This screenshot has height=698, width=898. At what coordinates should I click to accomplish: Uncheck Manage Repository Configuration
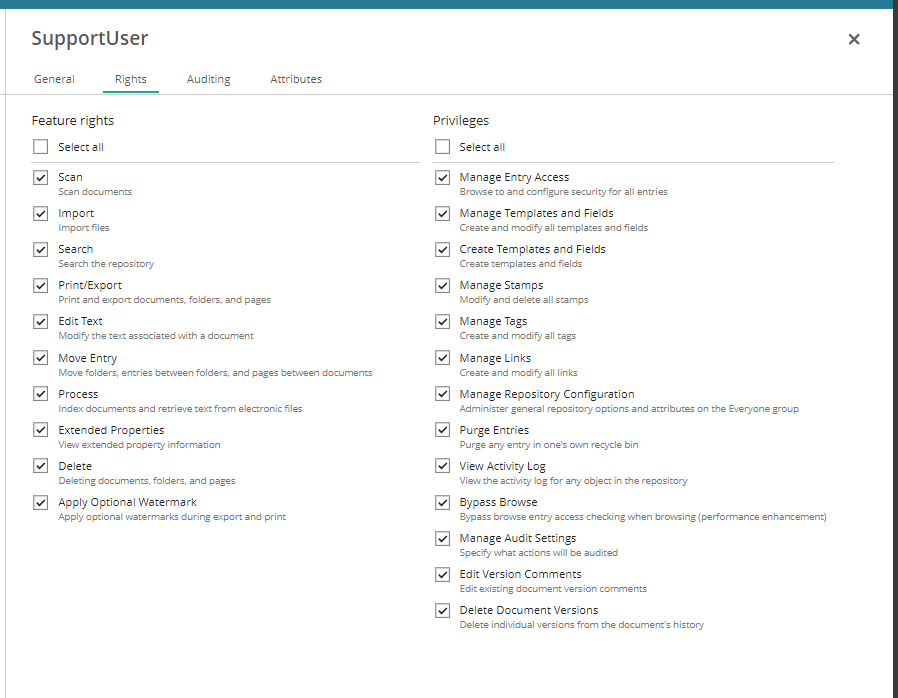coord(442,394)
